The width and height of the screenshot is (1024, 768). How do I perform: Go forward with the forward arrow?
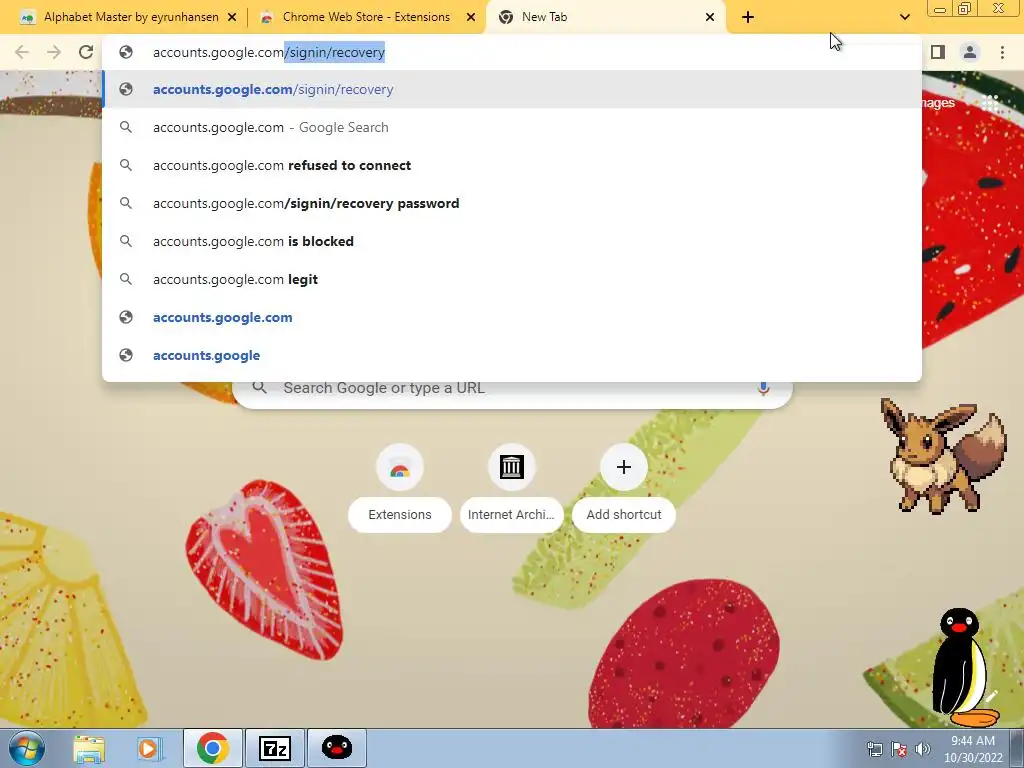point(54,52)
